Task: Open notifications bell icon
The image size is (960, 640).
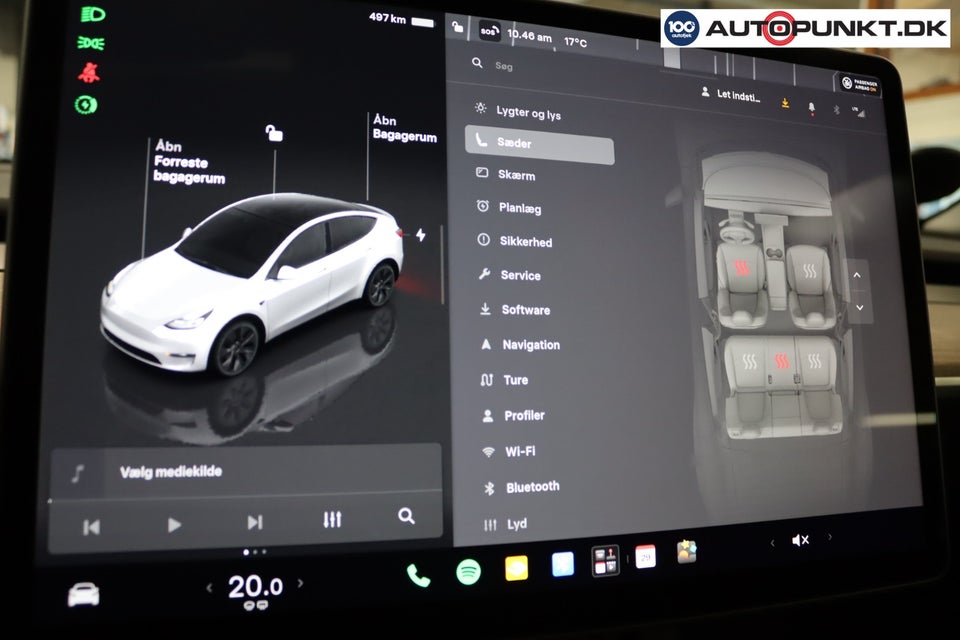Action: (811, 108)
